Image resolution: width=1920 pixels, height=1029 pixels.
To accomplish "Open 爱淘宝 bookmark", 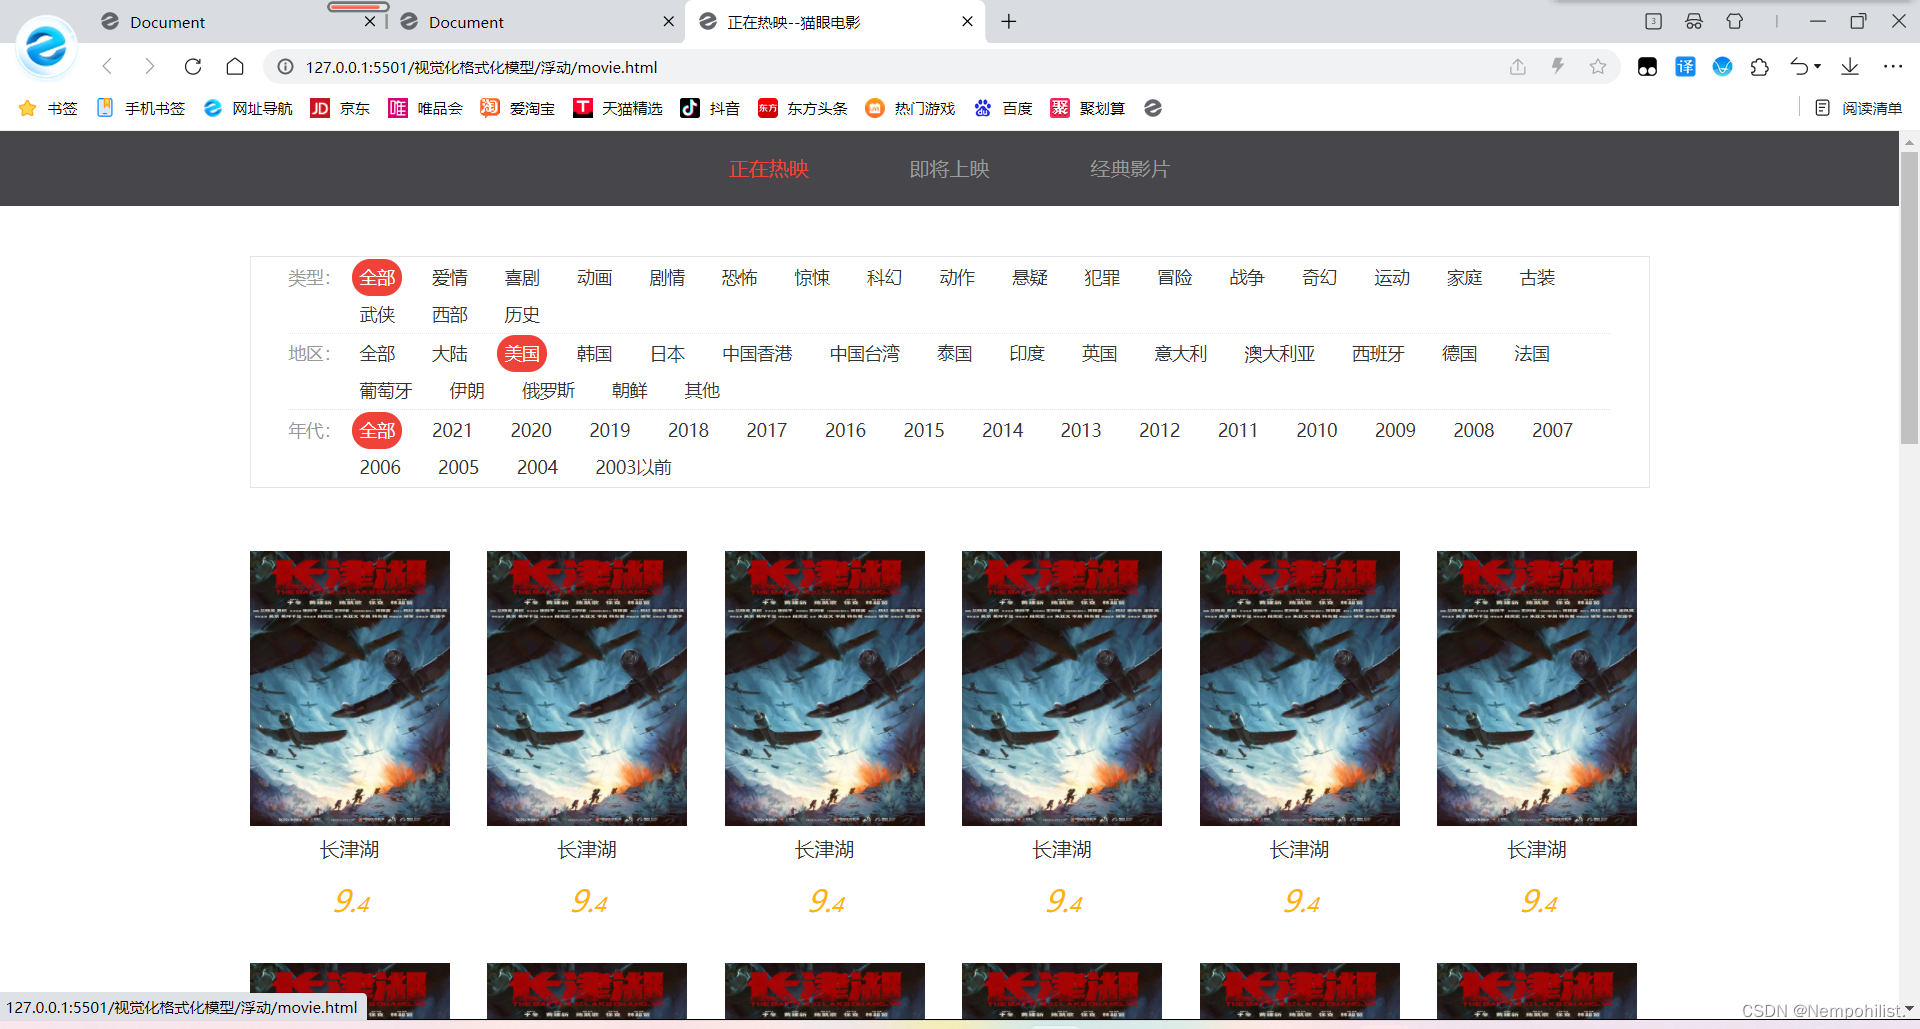I will pyautogui.click(x=517, y=108).
